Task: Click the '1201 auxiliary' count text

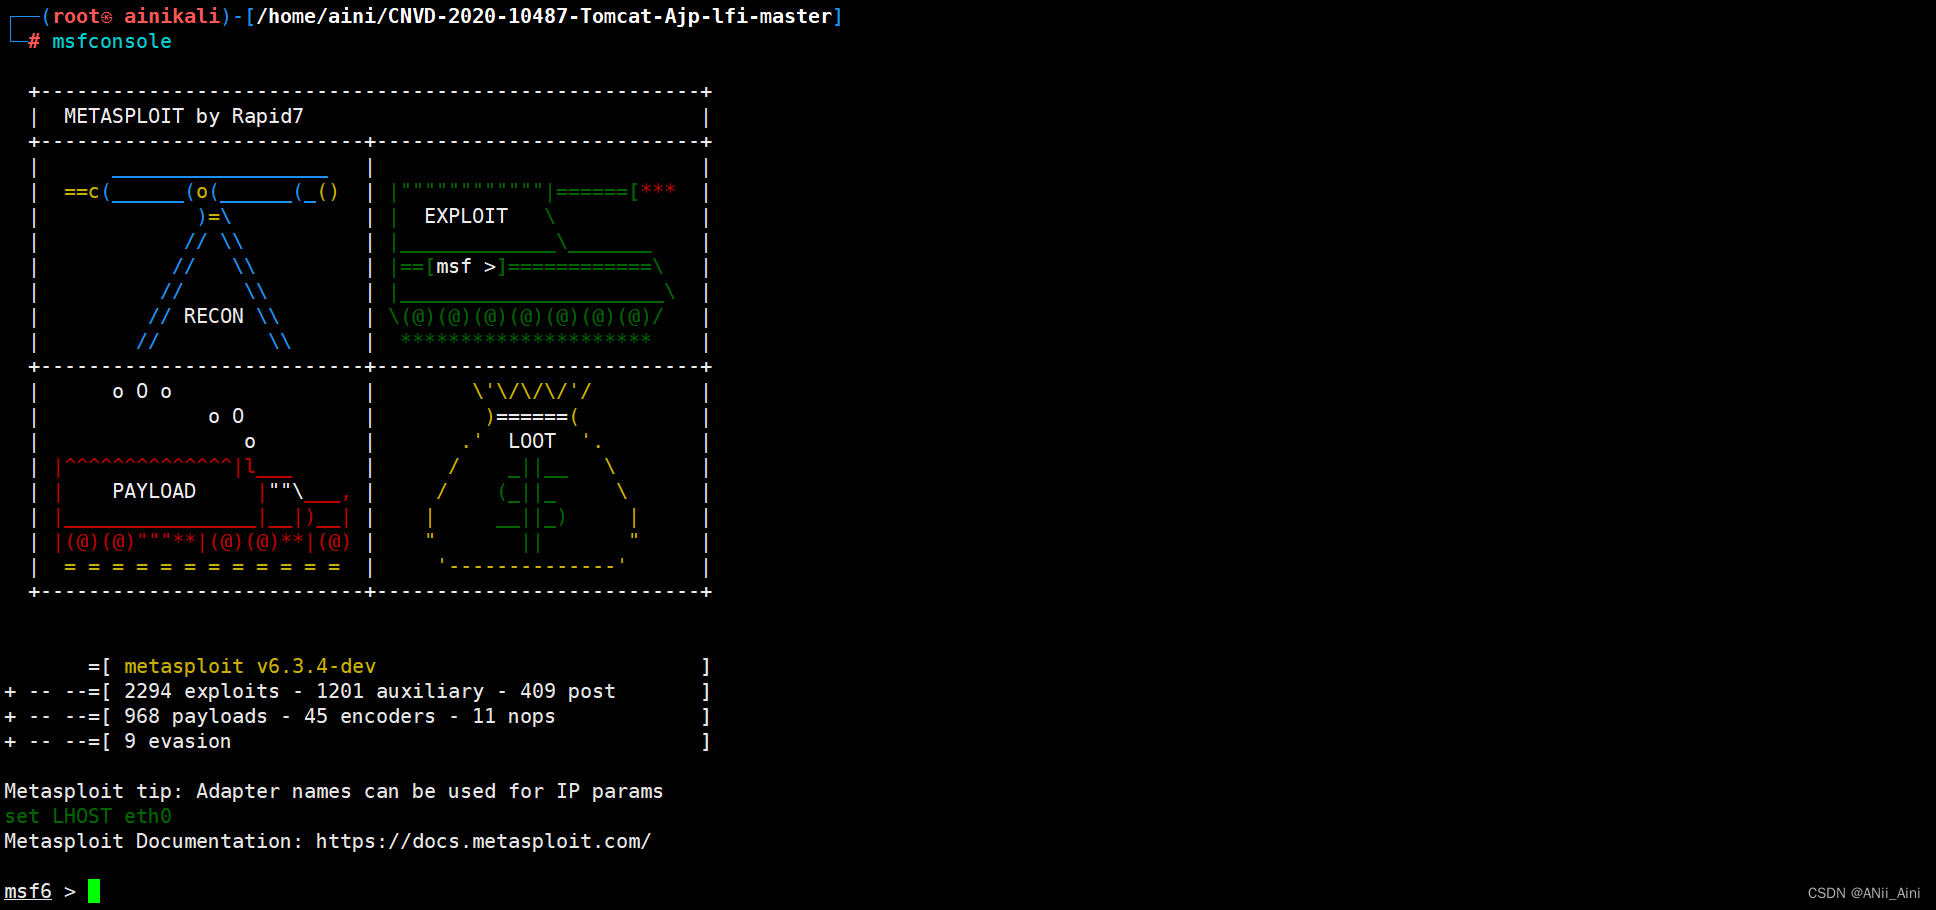Action: [x=400, y=691]
